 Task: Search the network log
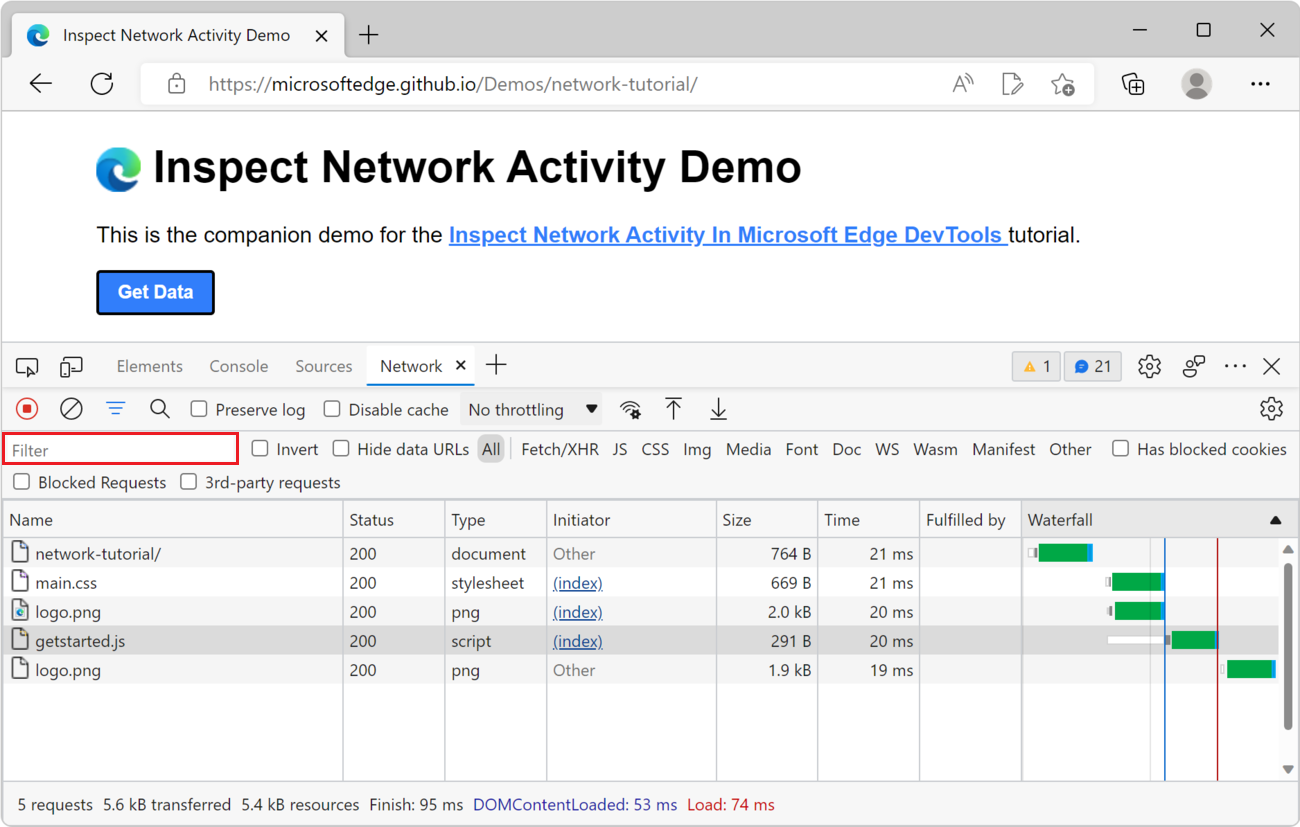[160, 409]
